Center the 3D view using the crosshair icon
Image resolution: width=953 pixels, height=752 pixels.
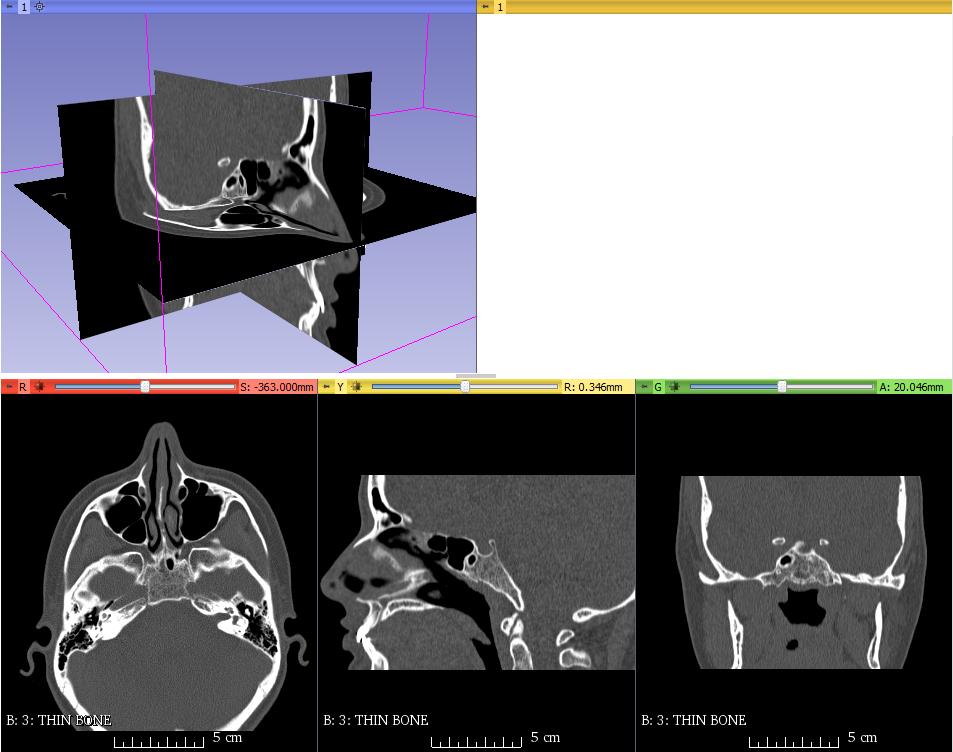pos(40,7)
